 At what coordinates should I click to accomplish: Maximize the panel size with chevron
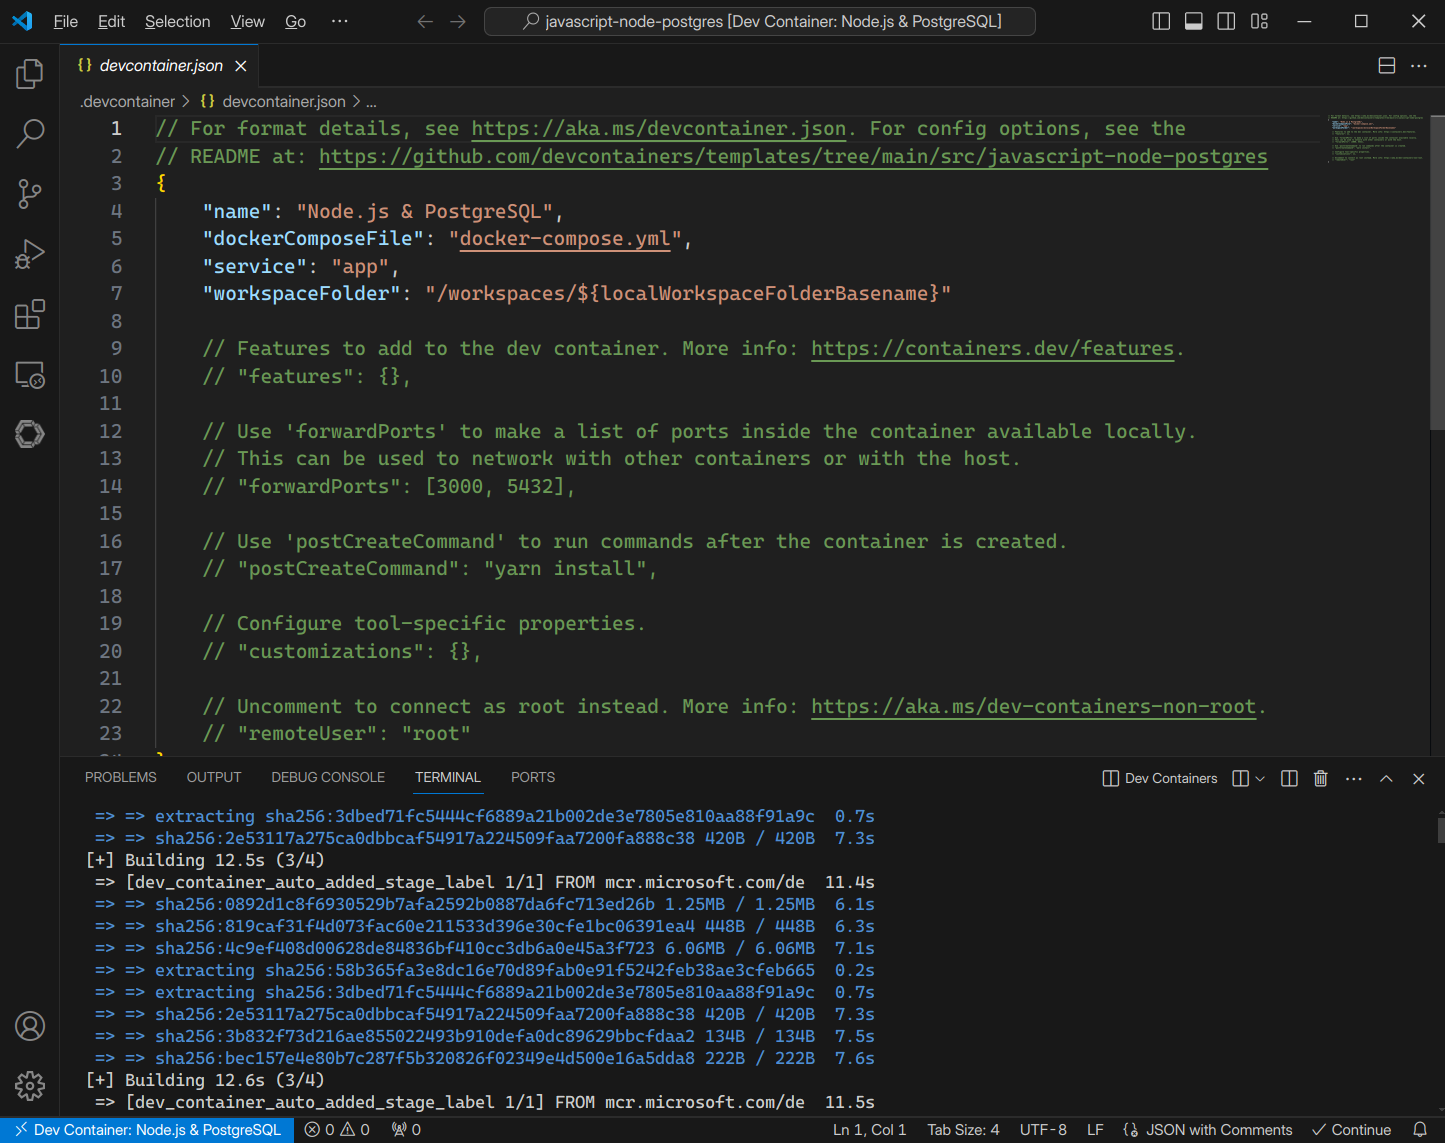[x=1386, y=779]
